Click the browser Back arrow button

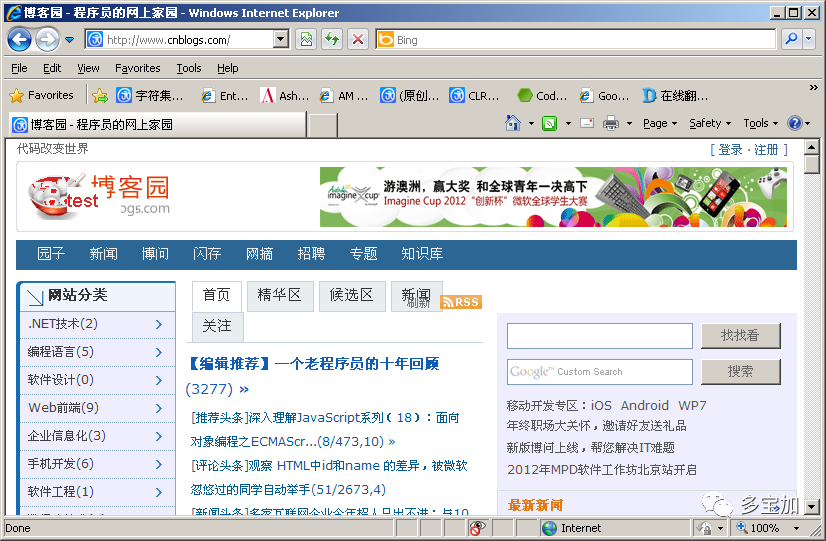tap(19, 40)
